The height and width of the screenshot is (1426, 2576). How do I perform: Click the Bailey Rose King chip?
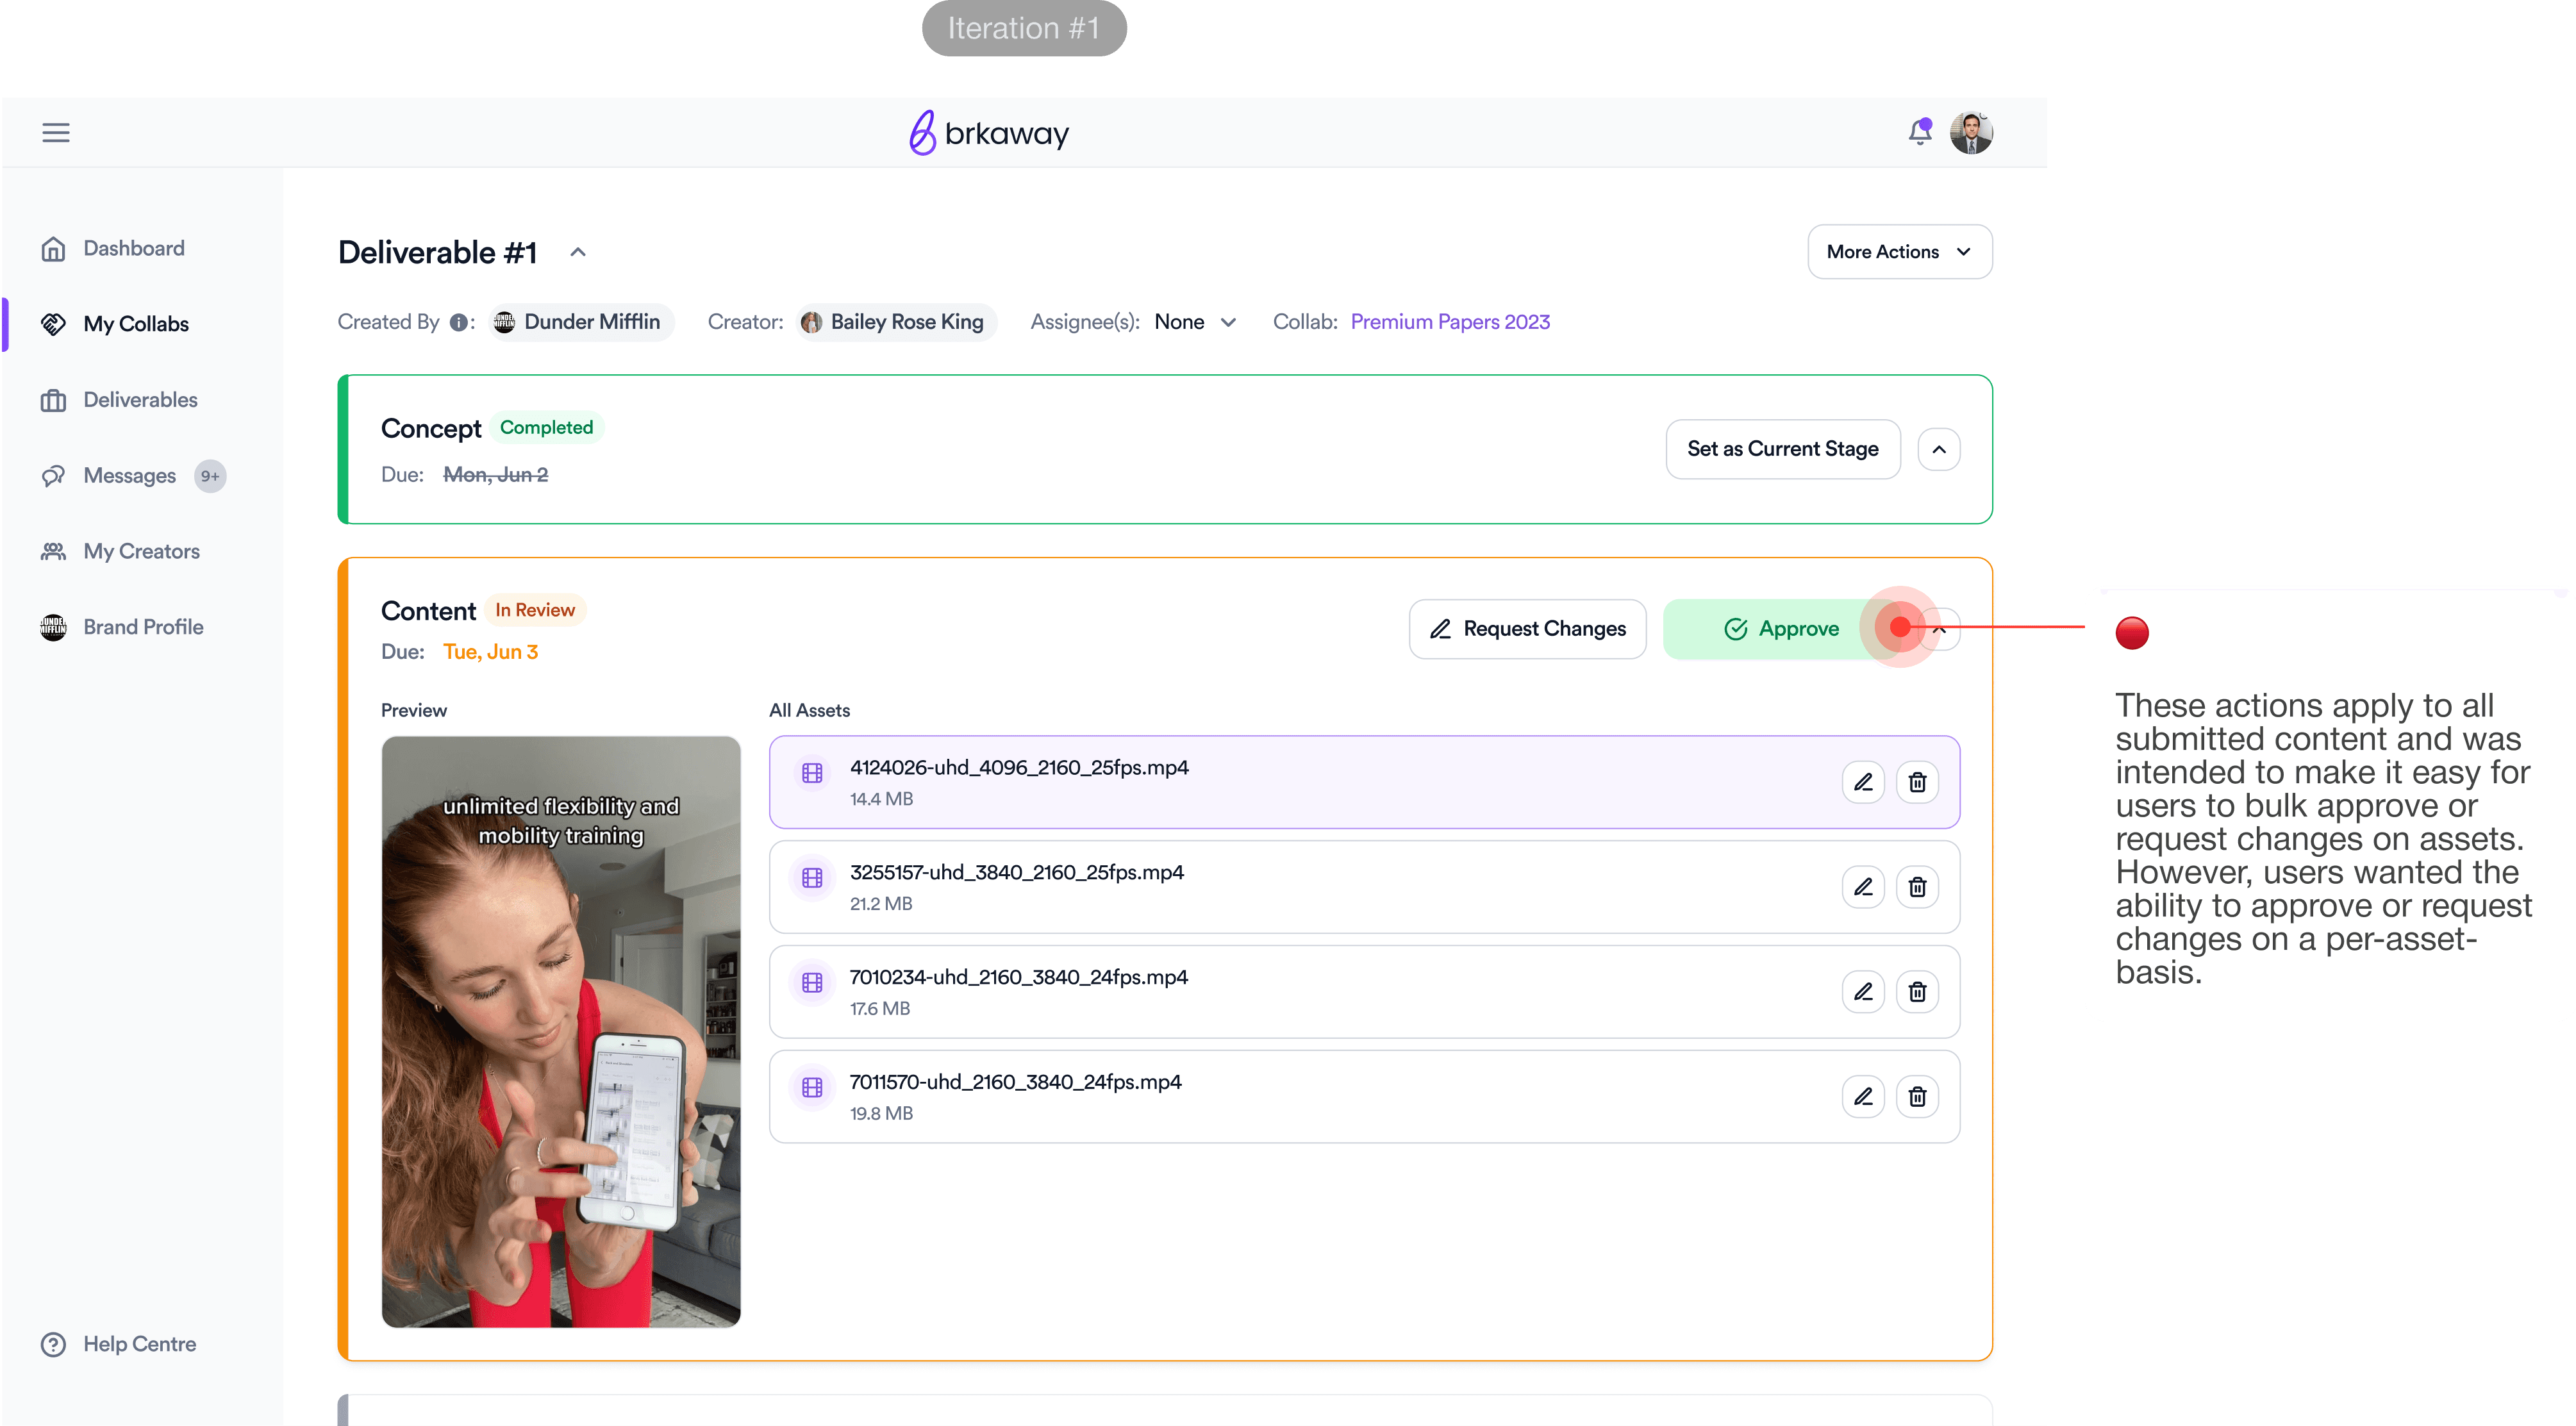896,322
